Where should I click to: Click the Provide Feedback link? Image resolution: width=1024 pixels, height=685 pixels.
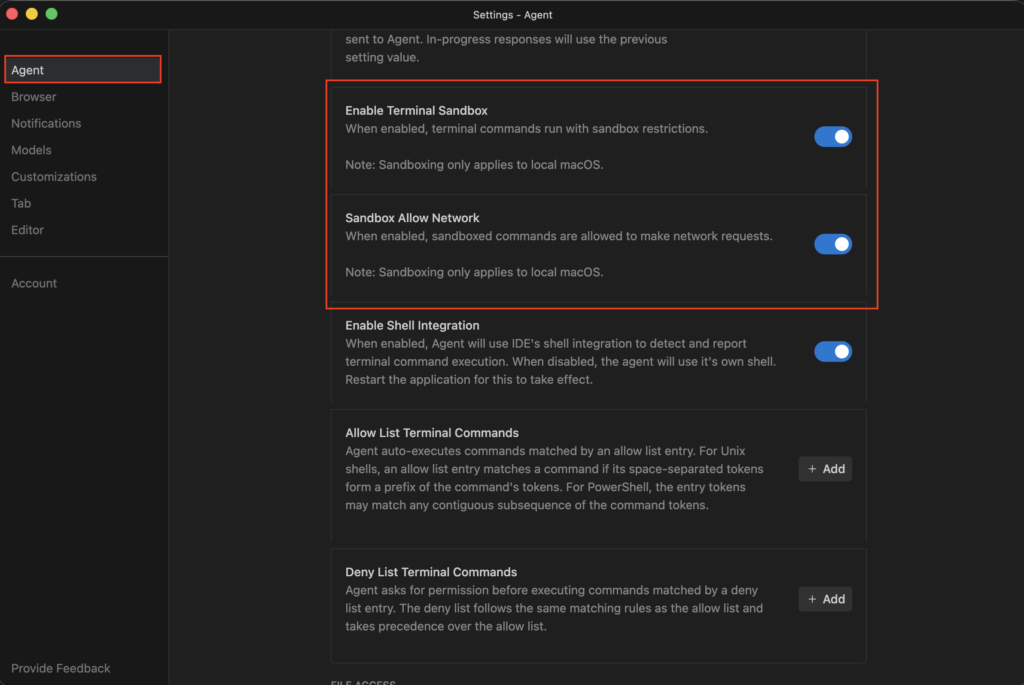(x=61, y=668)
